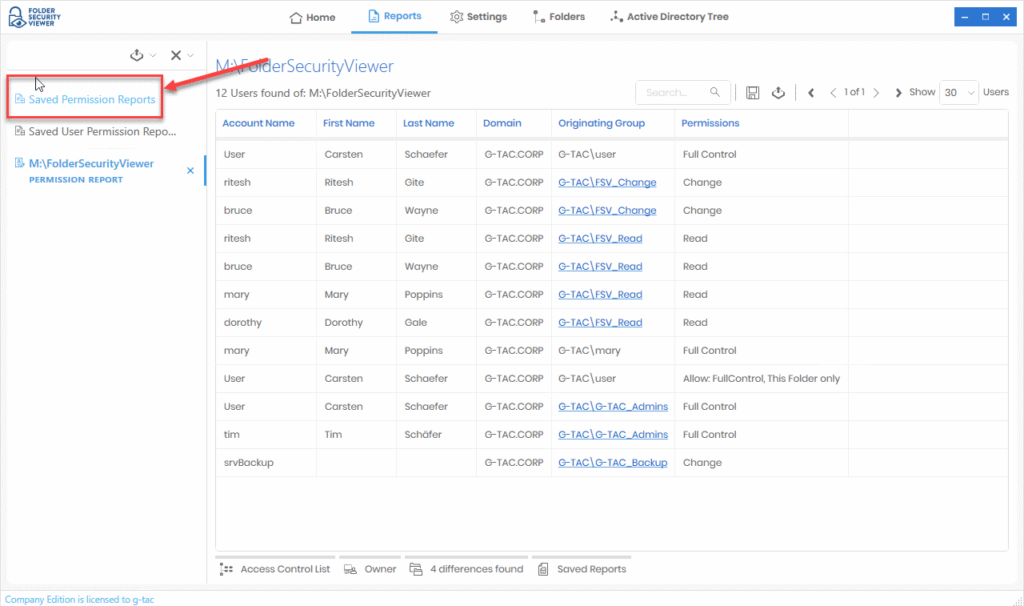Expand the sidebar export dropdown arrow
1024x606 pixels.
coord(153,56)
